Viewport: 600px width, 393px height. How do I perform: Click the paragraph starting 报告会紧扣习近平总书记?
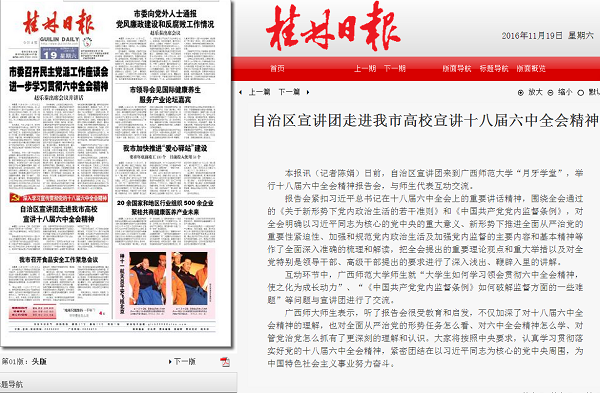click(x=425, y=230)
